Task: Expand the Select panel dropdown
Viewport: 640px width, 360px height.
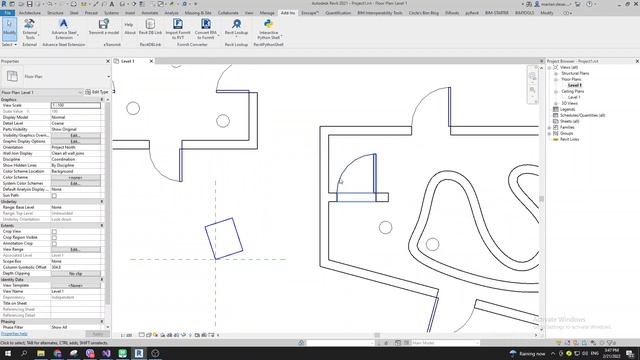Action: 9,44
